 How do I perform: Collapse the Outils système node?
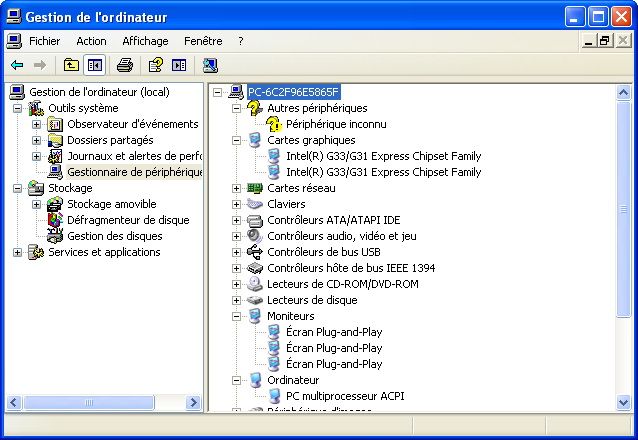17,108
